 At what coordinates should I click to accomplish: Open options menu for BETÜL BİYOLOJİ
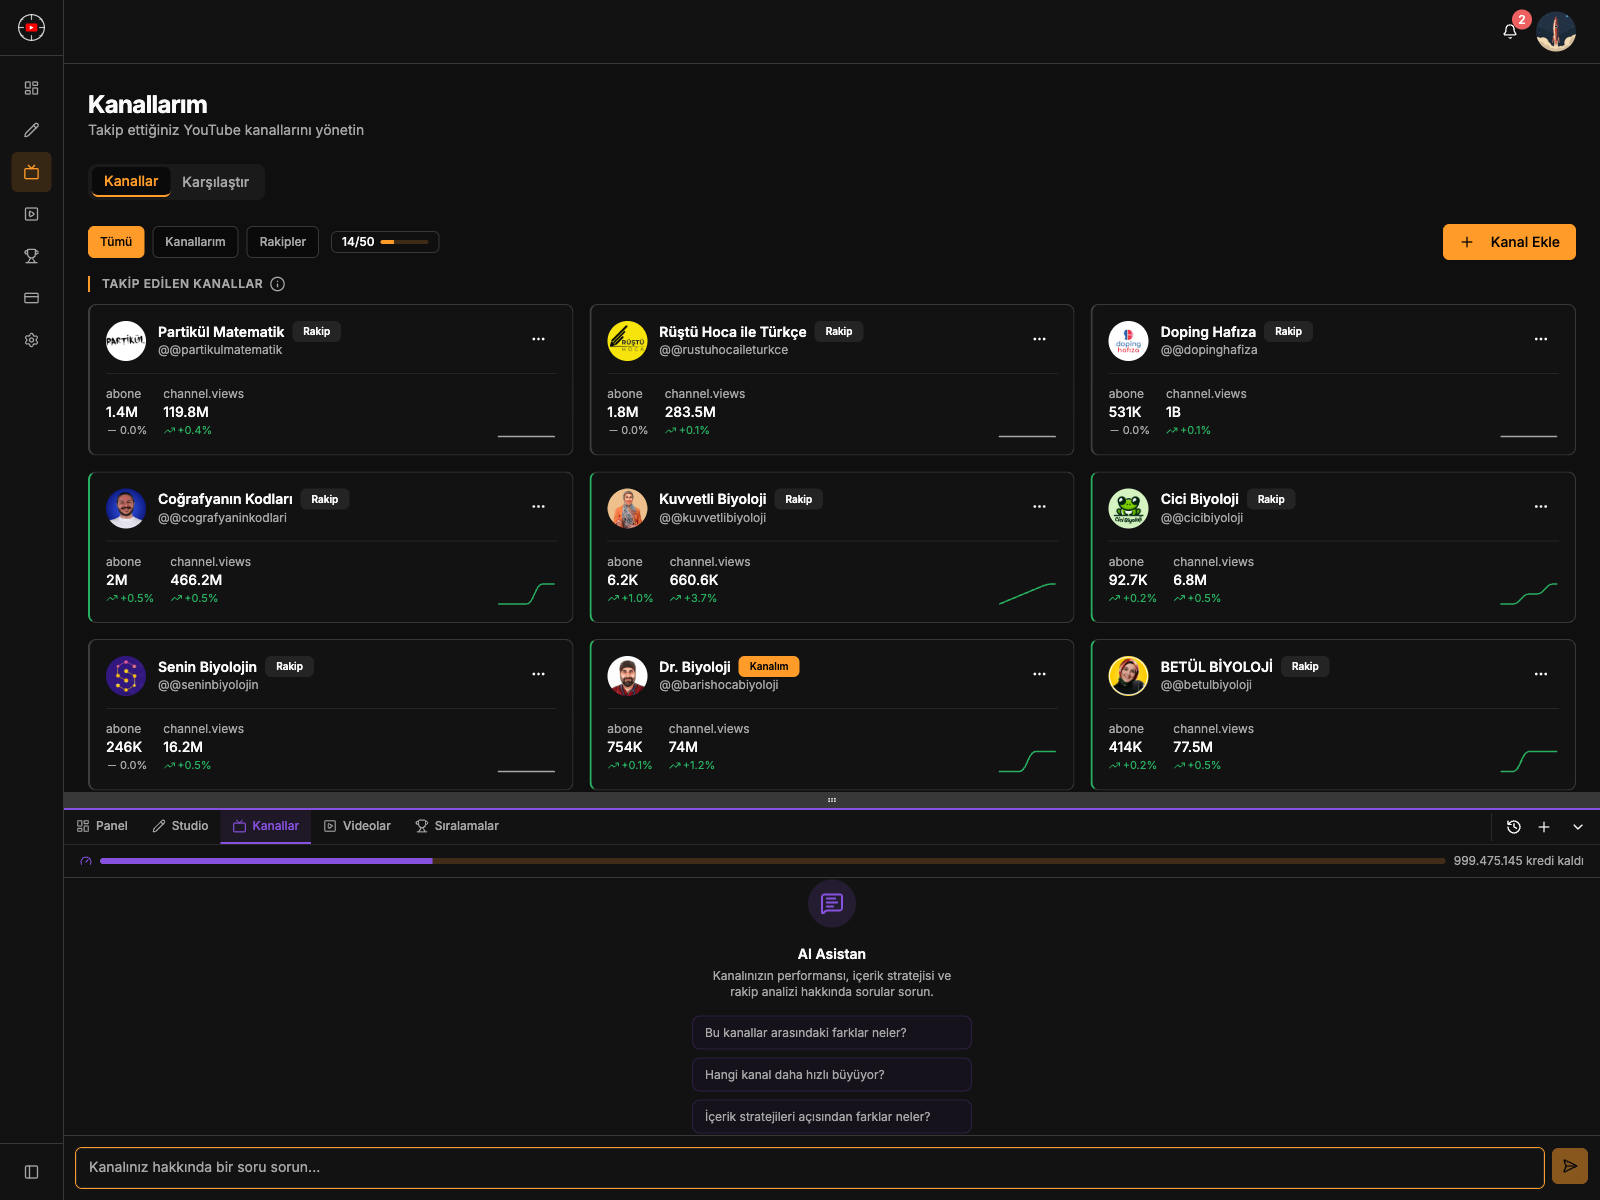[x=1541, y=674]
